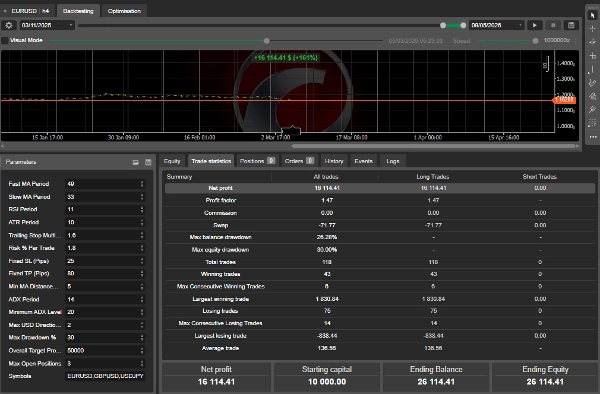Click the stop backtest button
The width and height of the screenshot is (600, 394).
553,25
